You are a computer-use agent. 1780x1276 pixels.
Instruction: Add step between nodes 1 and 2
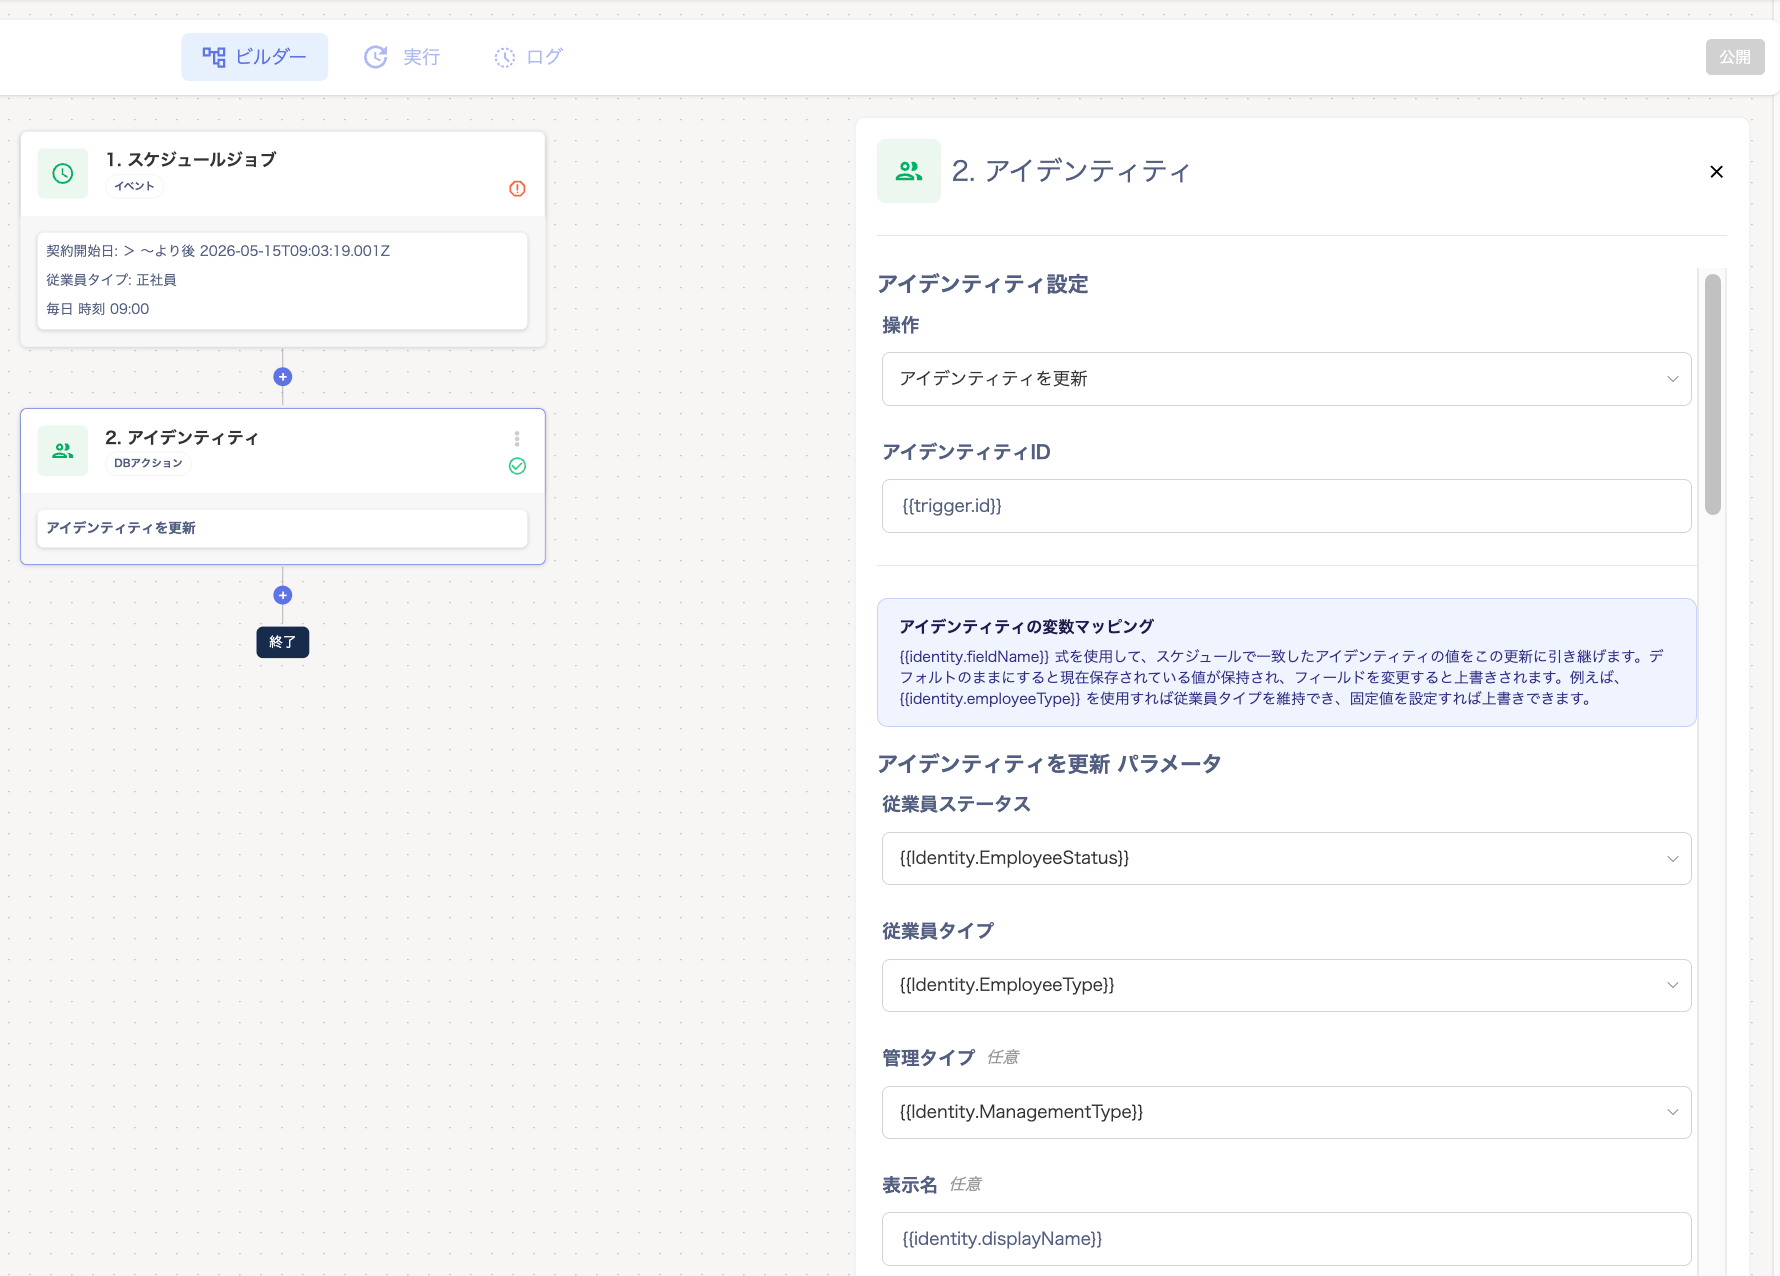click(283, 377)
